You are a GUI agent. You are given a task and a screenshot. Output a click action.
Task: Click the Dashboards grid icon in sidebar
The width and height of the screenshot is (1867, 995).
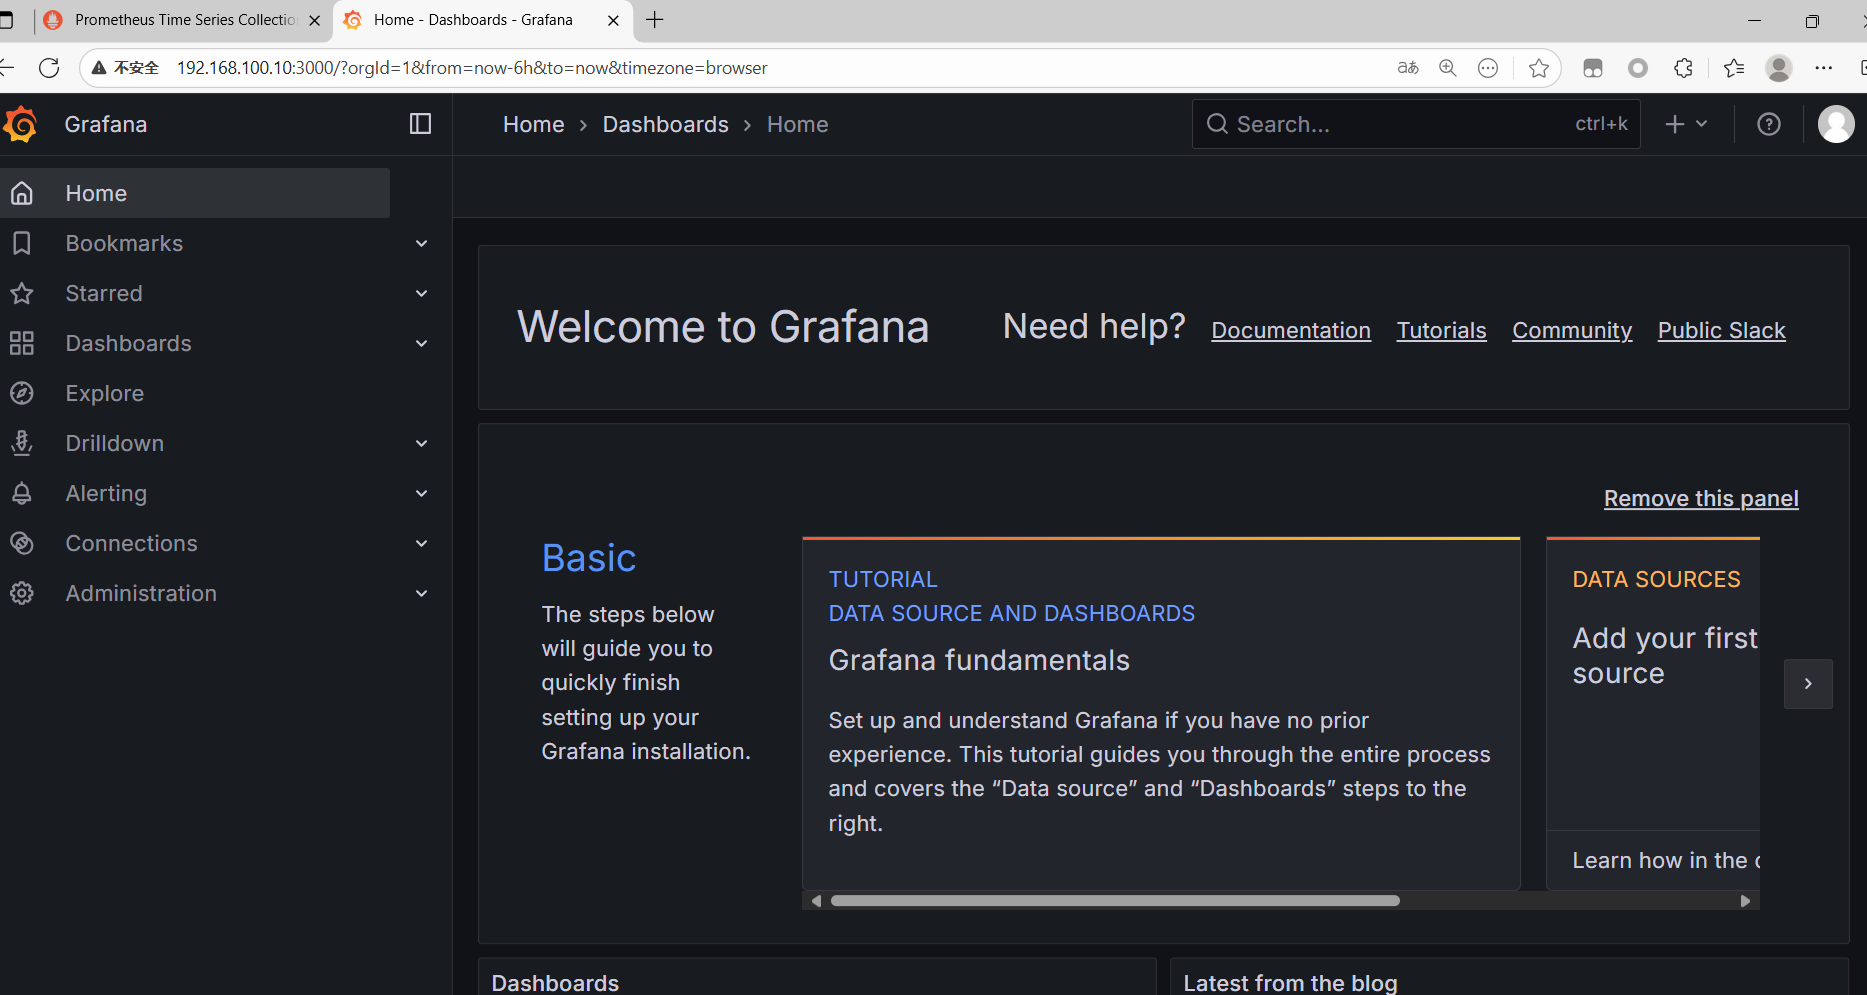click(22, 343)
